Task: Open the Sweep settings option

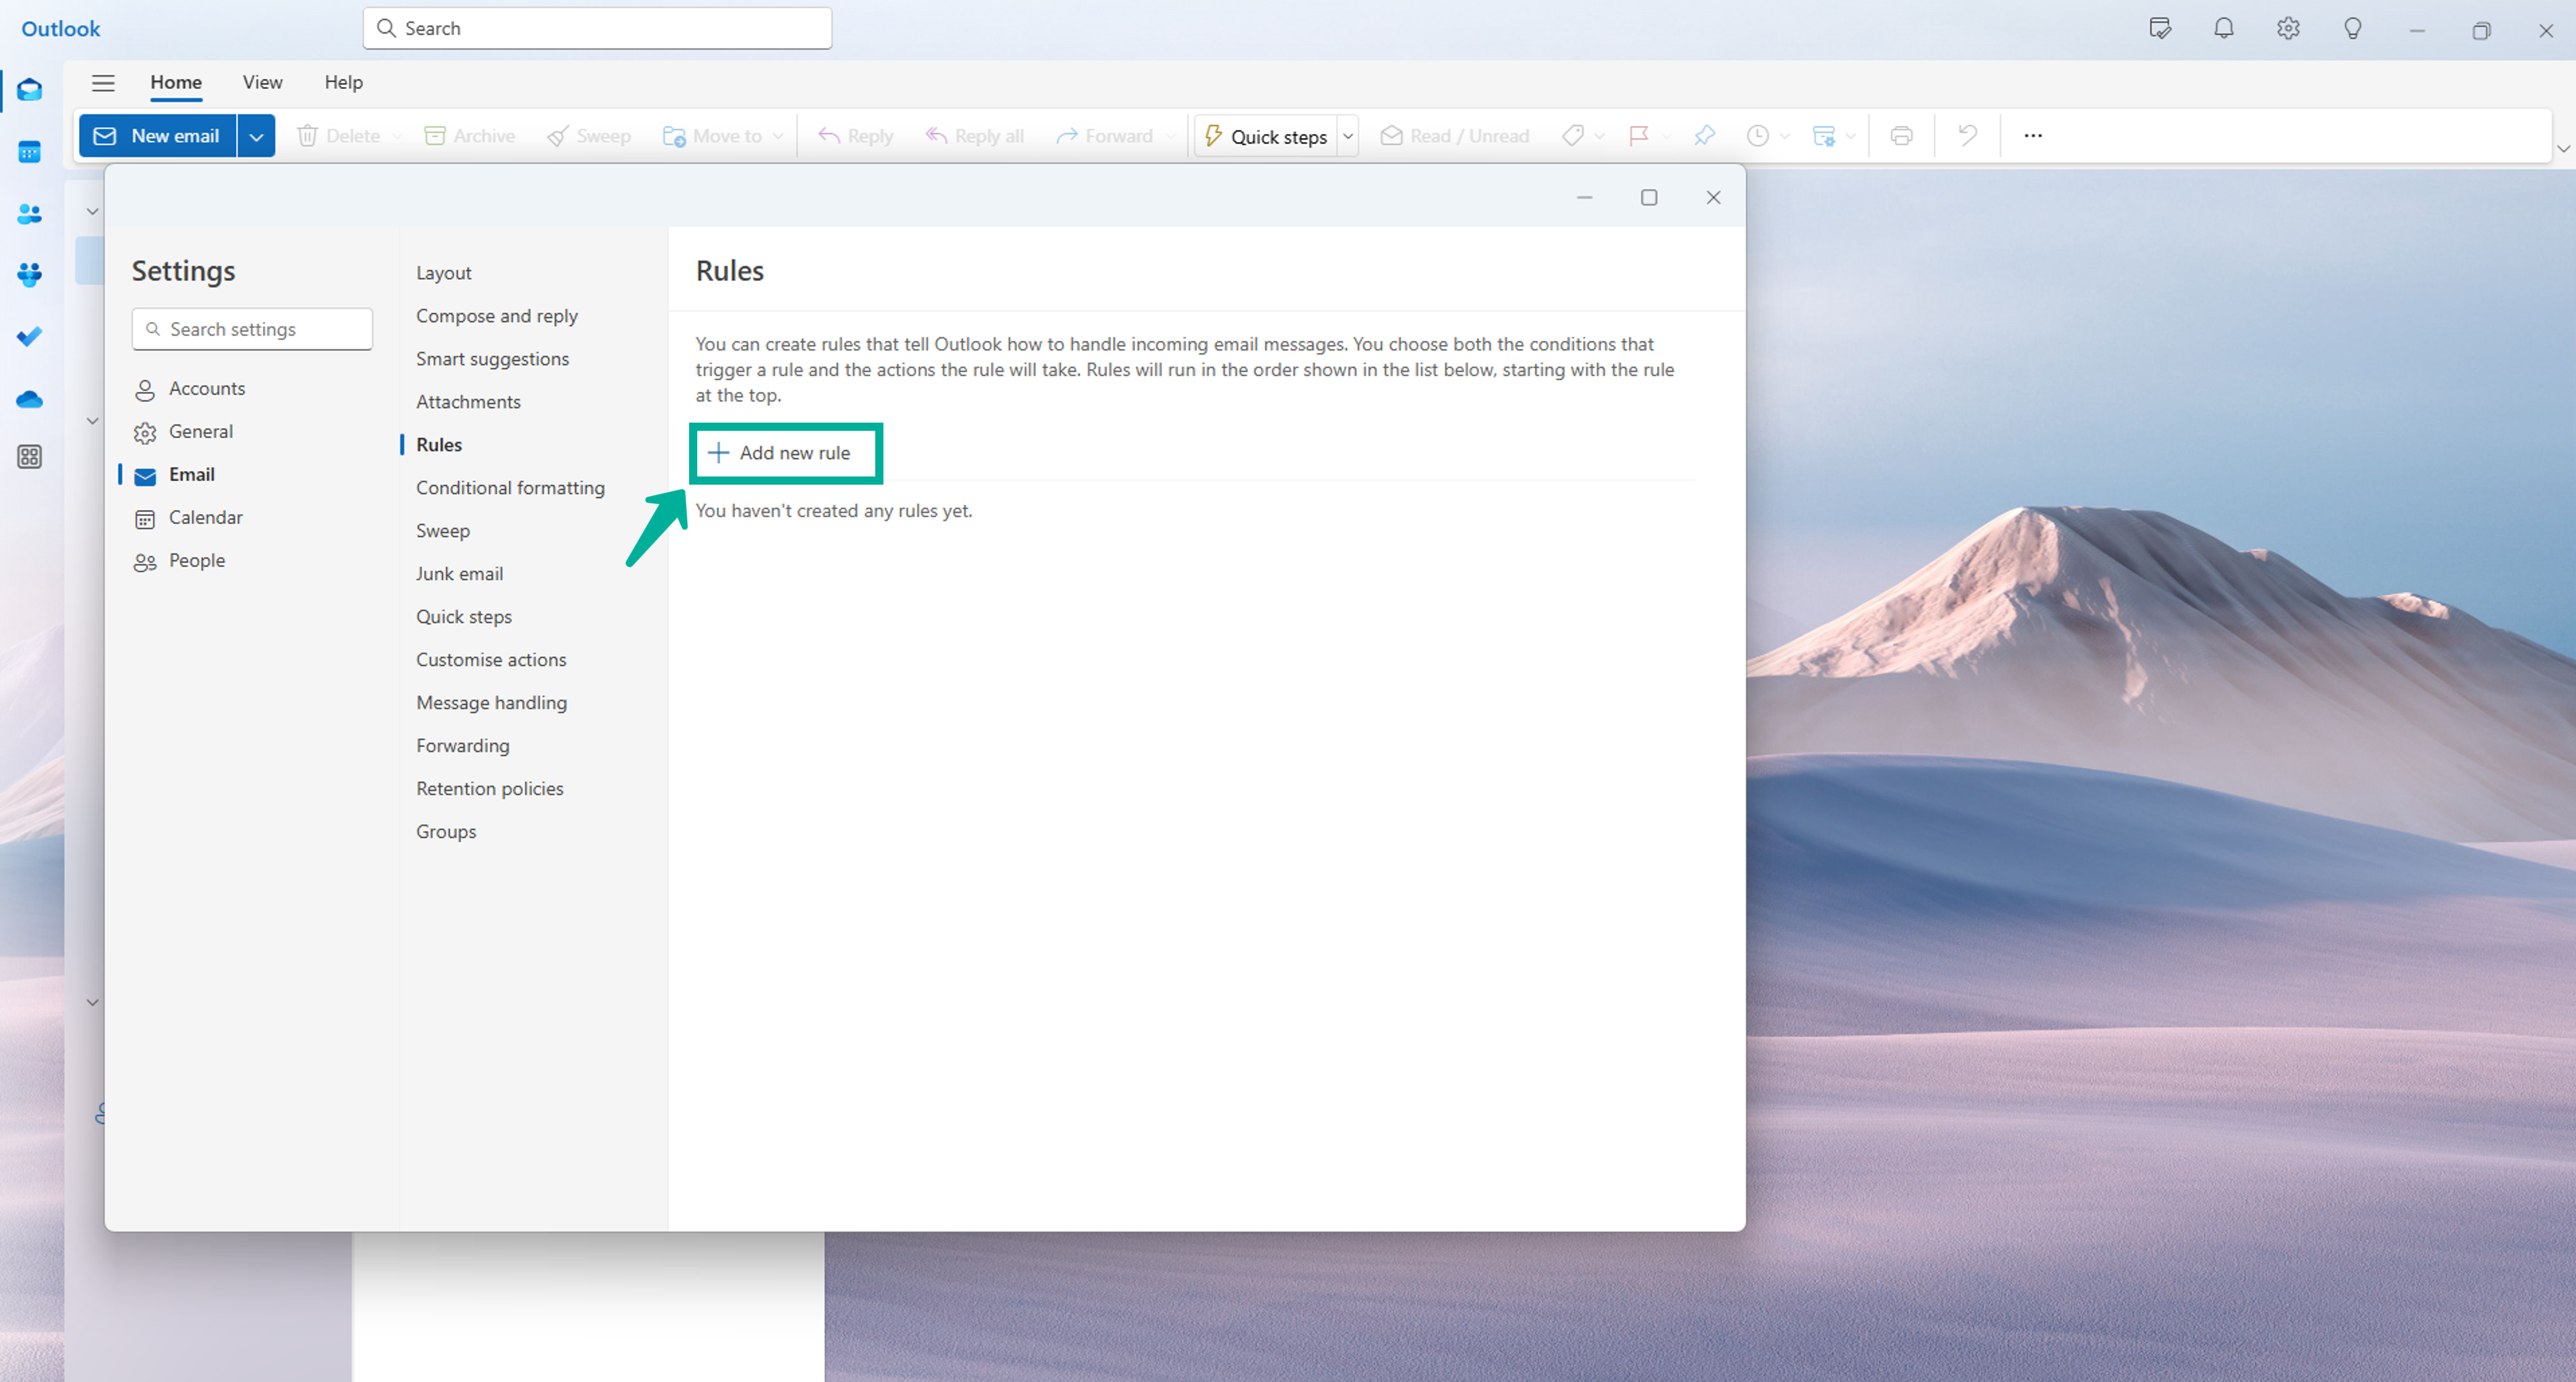Action: (x=443, y=530)
